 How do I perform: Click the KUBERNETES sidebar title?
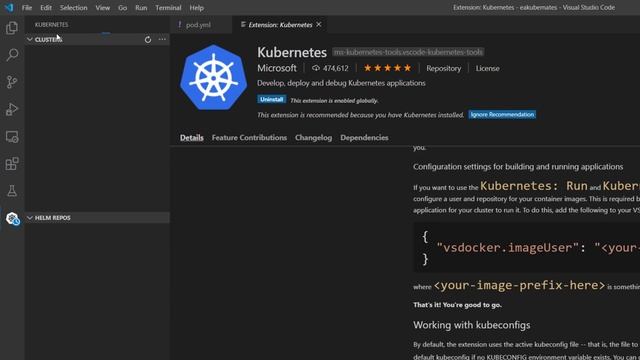(x=51, y=25)
